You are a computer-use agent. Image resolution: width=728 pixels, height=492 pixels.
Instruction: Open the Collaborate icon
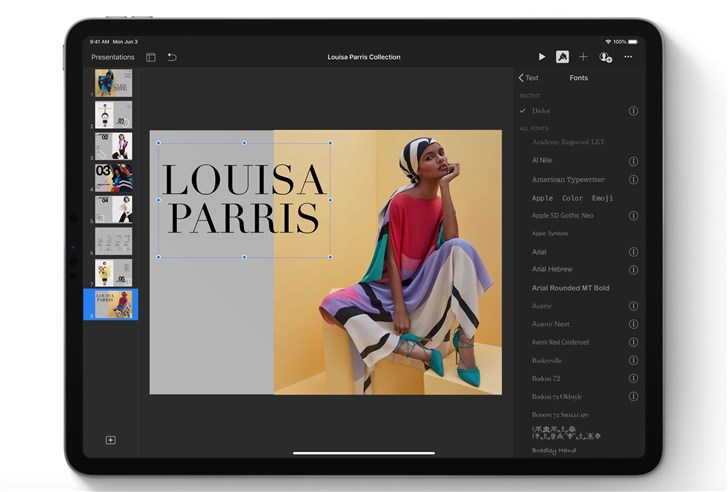pos(605,57)
